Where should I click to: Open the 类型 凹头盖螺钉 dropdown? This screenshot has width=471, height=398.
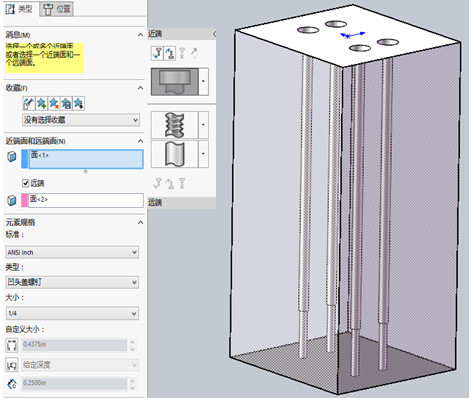[x=72, y=282]
